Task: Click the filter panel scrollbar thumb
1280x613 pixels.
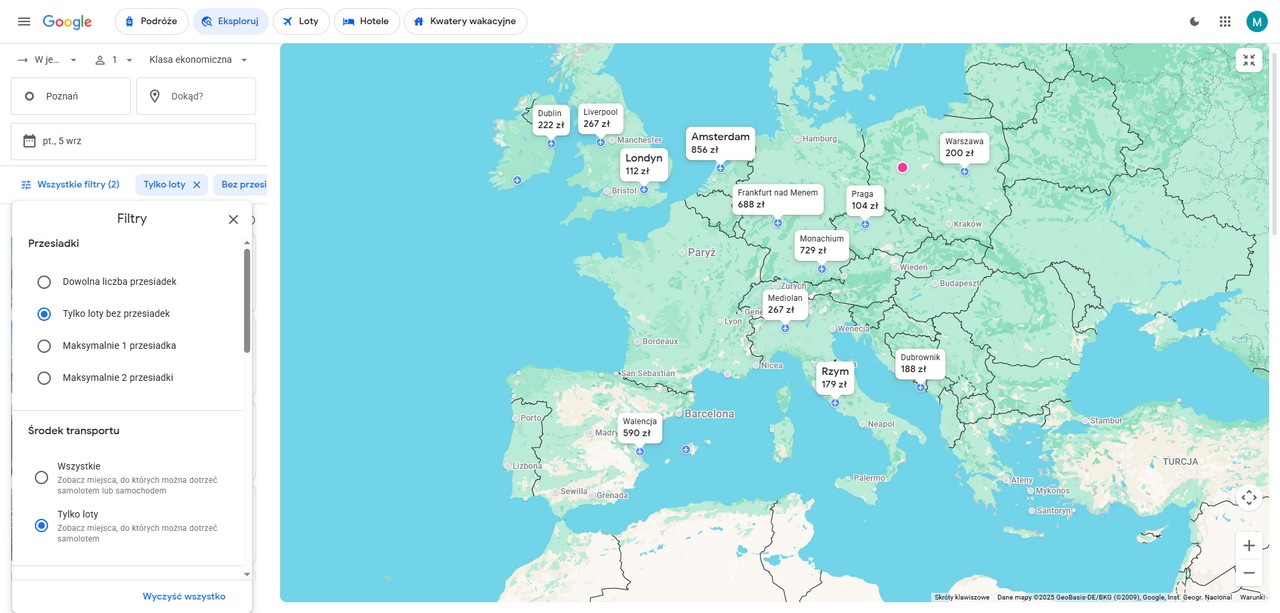Action: [247, 301]
